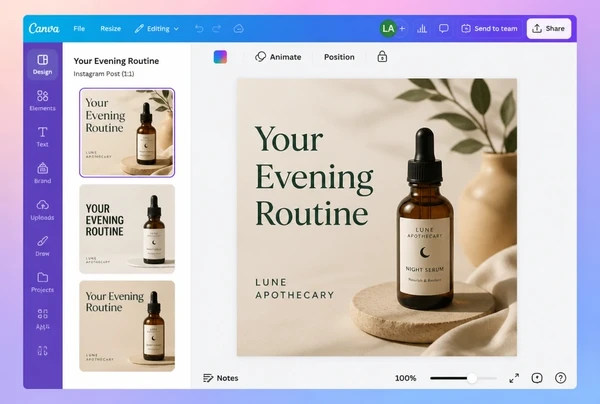Screen dimensions: 600x404
Task: Click the Animate button
Action: [278, 57]
